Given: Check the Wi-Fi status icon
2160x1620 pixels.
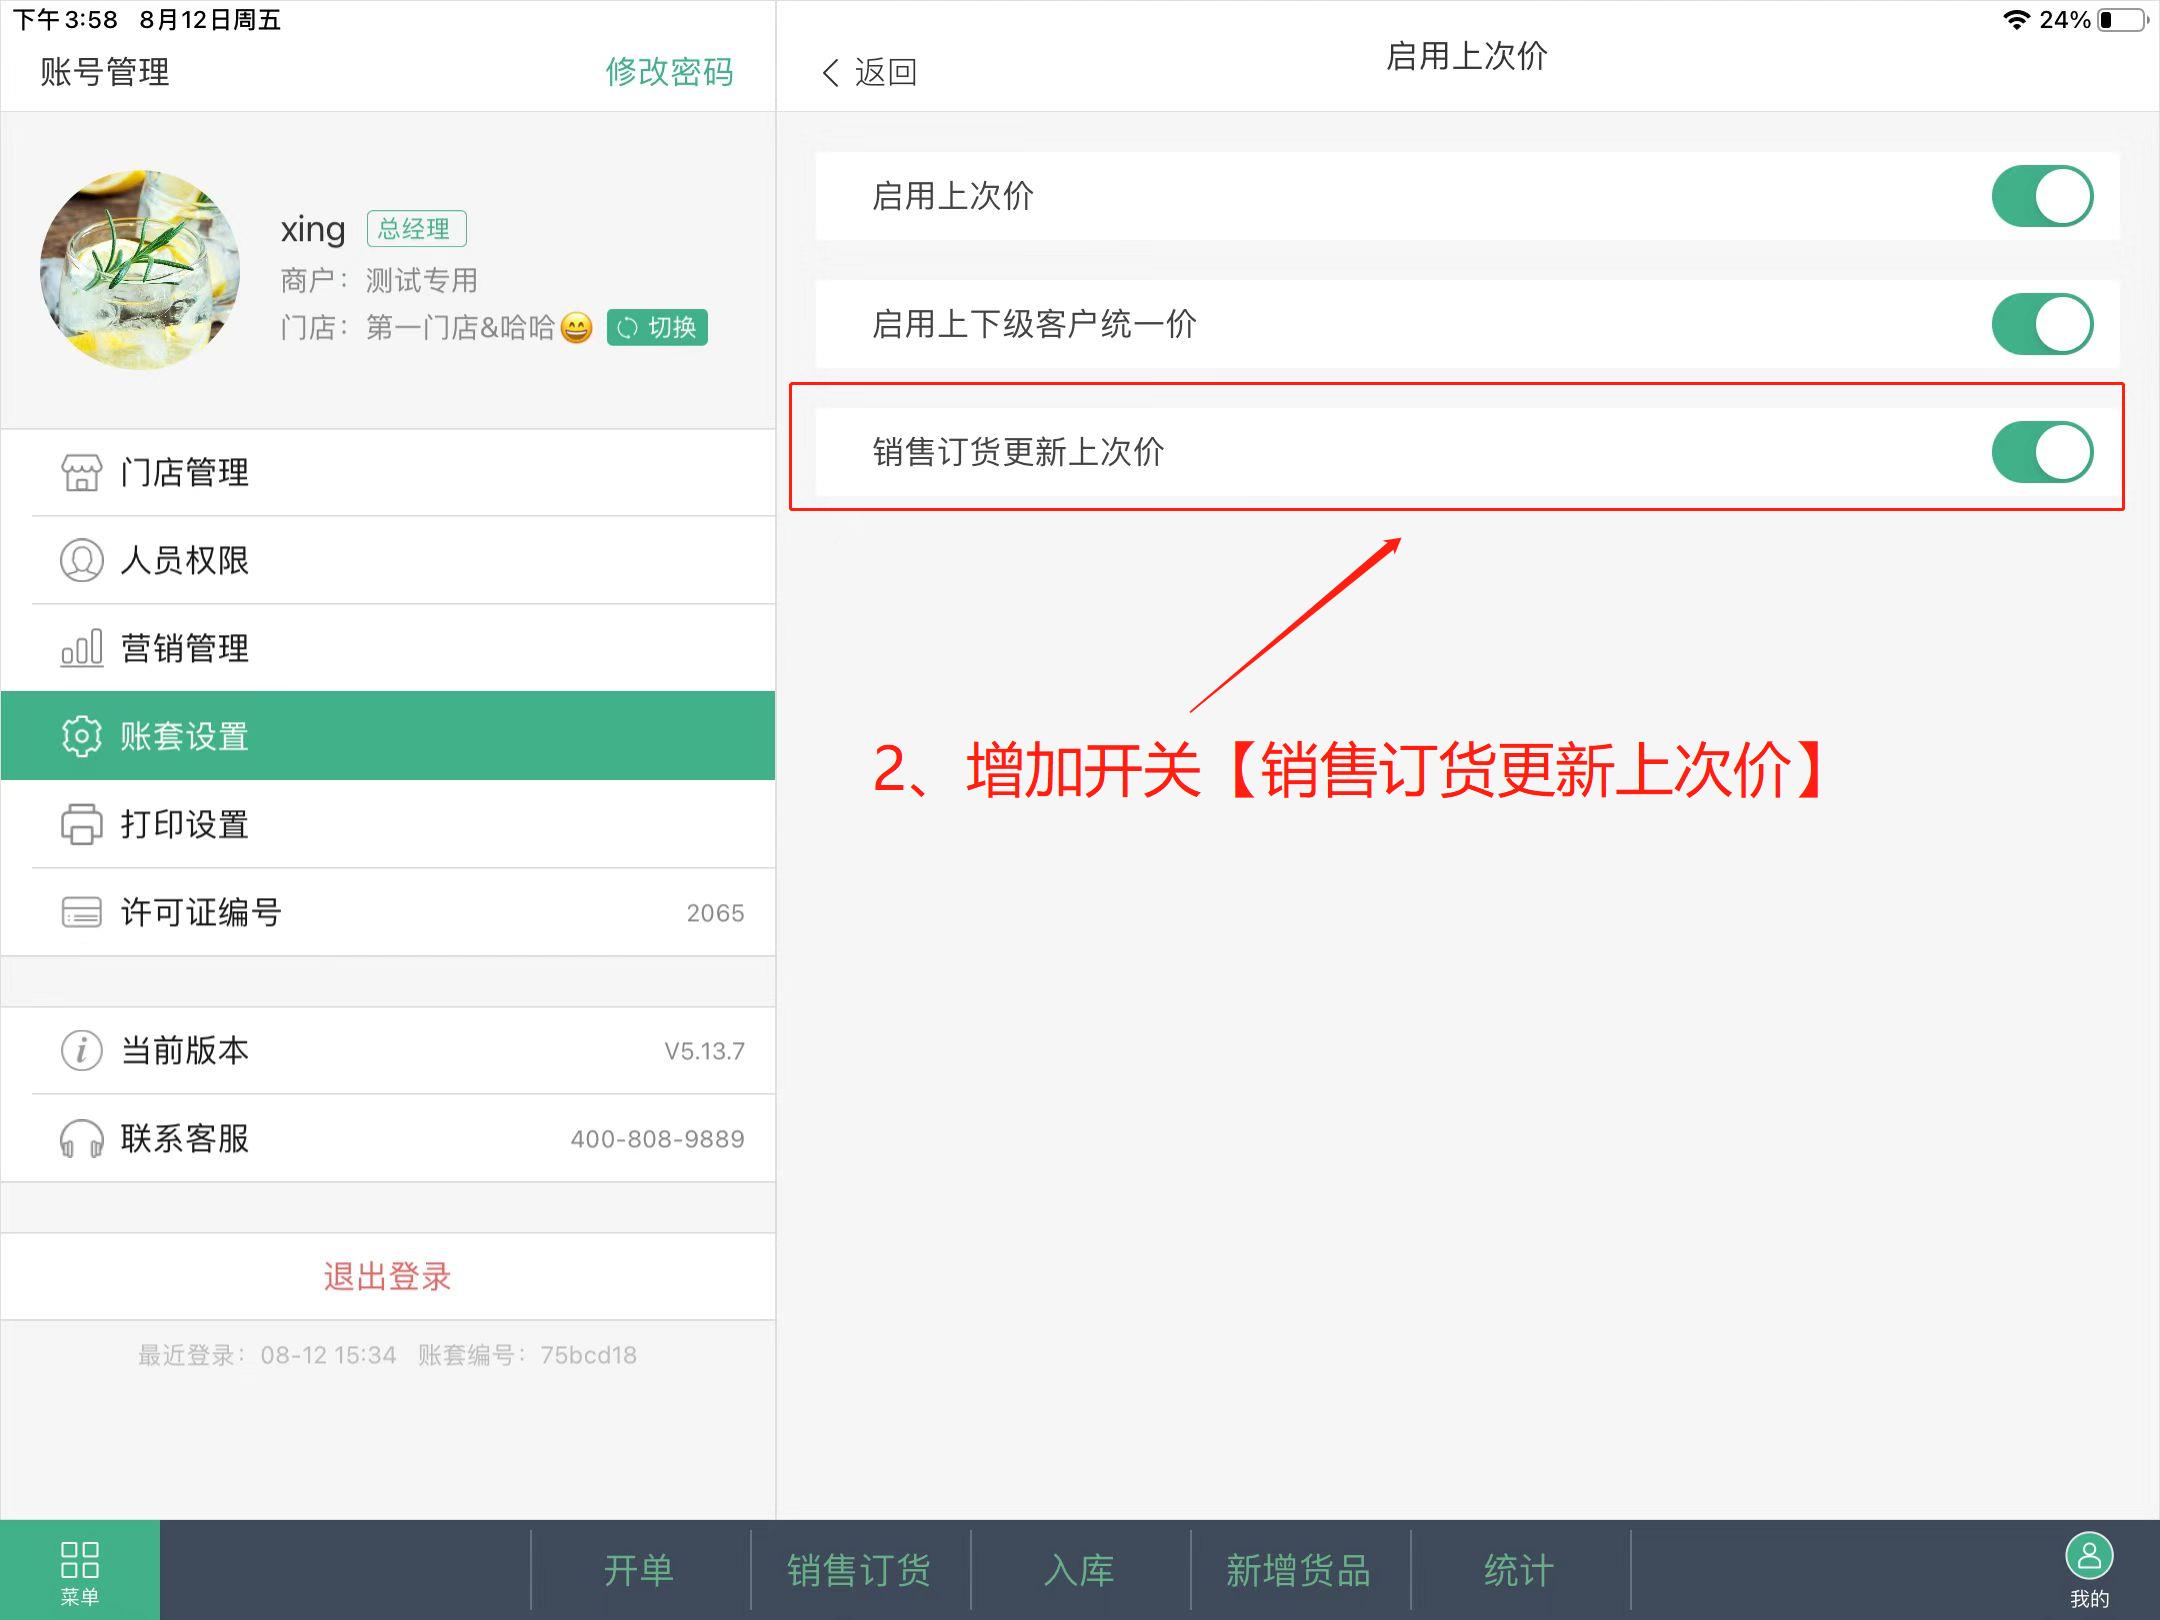Looking at the screenshot, I should tap(2016, 20).
